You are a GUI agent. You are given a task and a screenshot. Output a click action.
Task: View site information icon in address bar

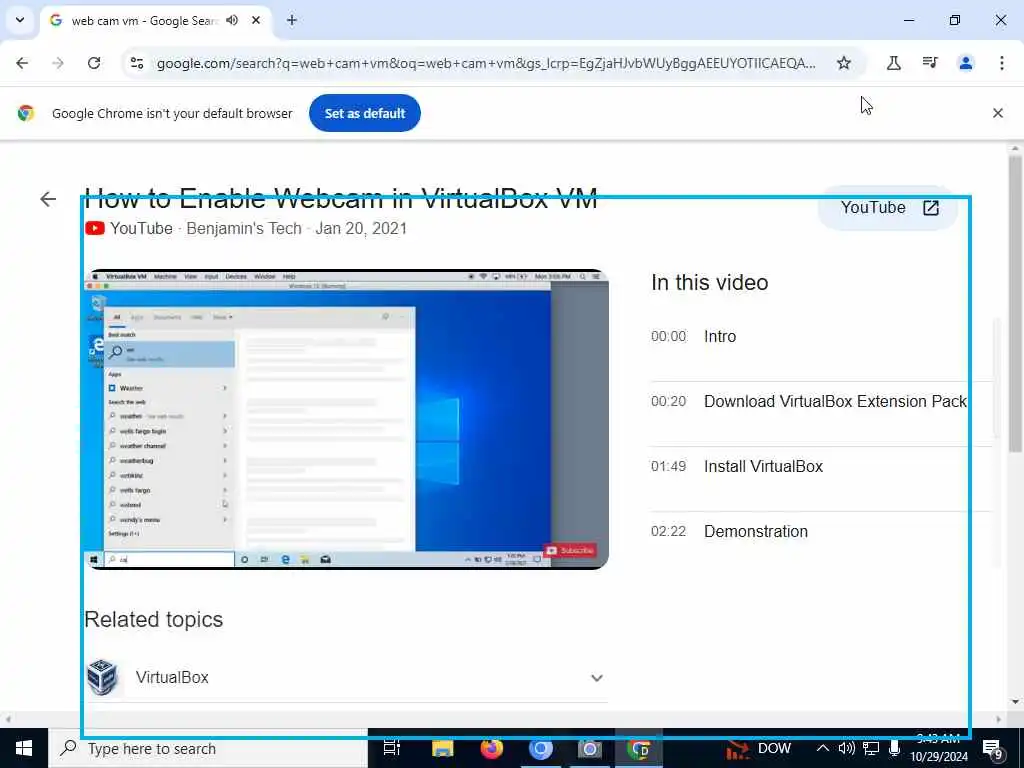coord(137,63)
